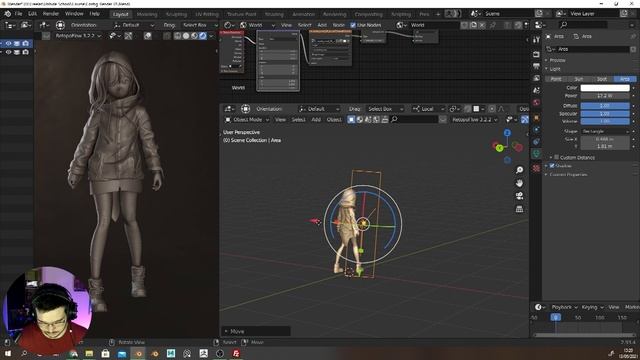This screenshot has width=640, height=360.
Task: Click Z axis on navigation gizmo
Action: [x=507, y=133]
